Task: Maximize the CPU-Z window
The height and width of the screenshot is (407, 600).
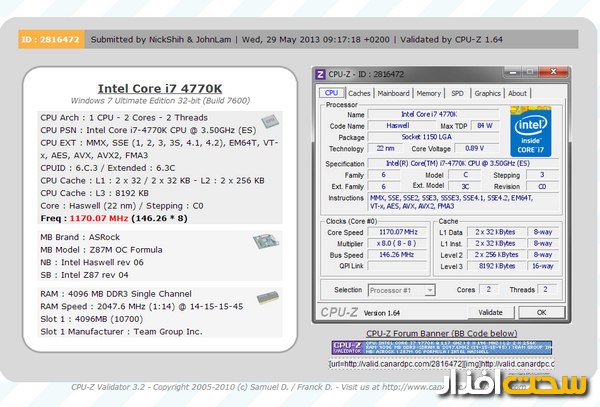Action: (x=530, y=72)
